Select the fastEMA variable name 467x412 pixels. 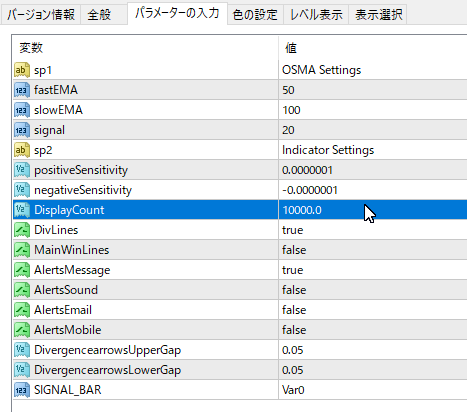coord(56,90)
